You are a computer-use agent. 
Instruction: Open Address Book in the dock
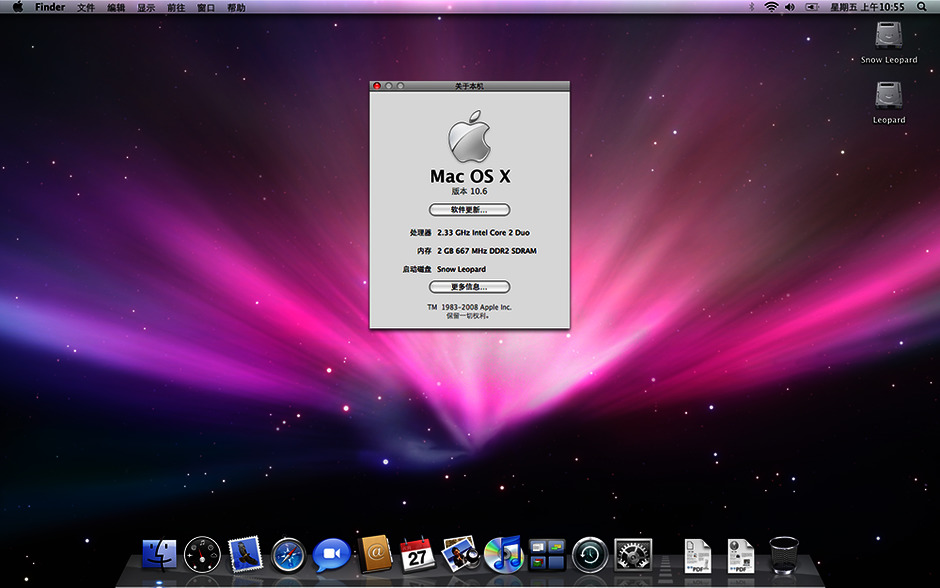tap(374, 553)
